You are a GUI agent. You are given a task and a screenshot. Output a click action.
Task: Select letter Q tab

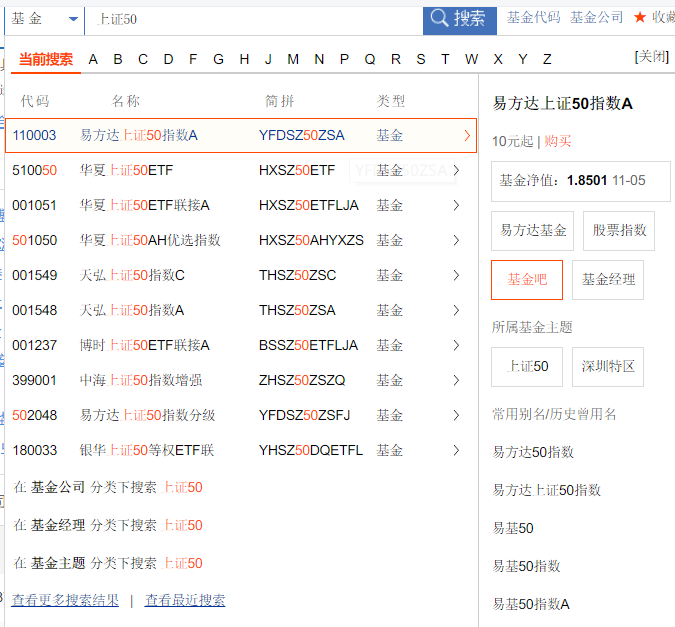coord(370,59)
